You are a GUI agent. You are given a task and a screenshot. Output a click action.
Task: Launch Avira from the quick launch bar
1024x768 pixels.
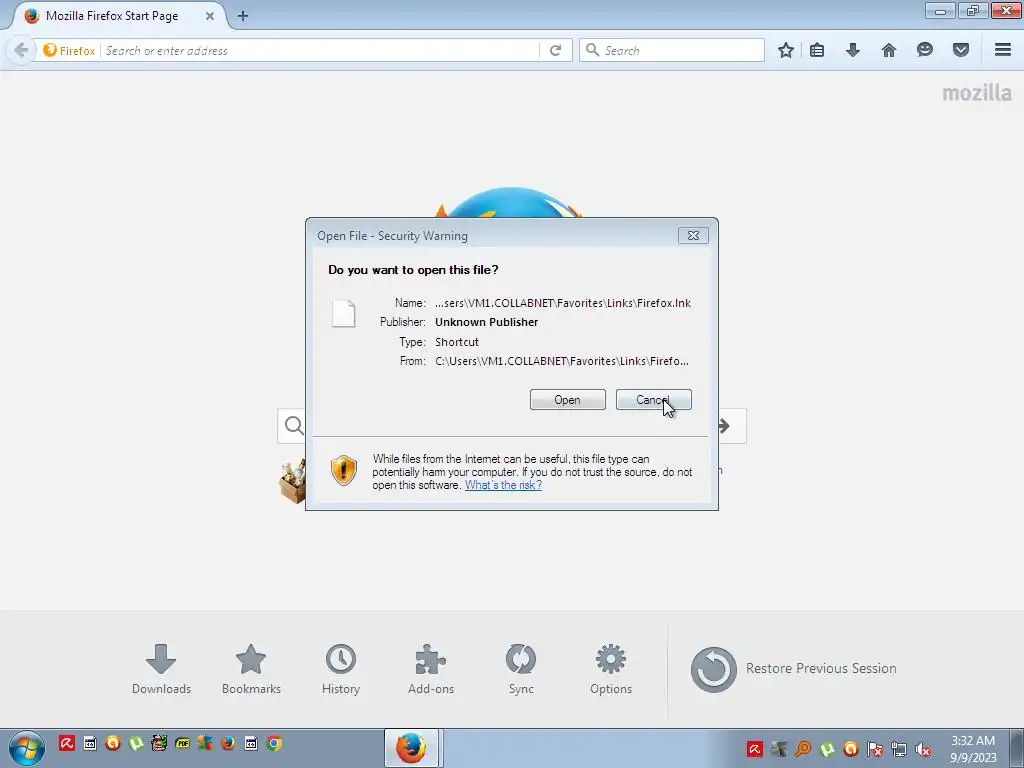67,743
